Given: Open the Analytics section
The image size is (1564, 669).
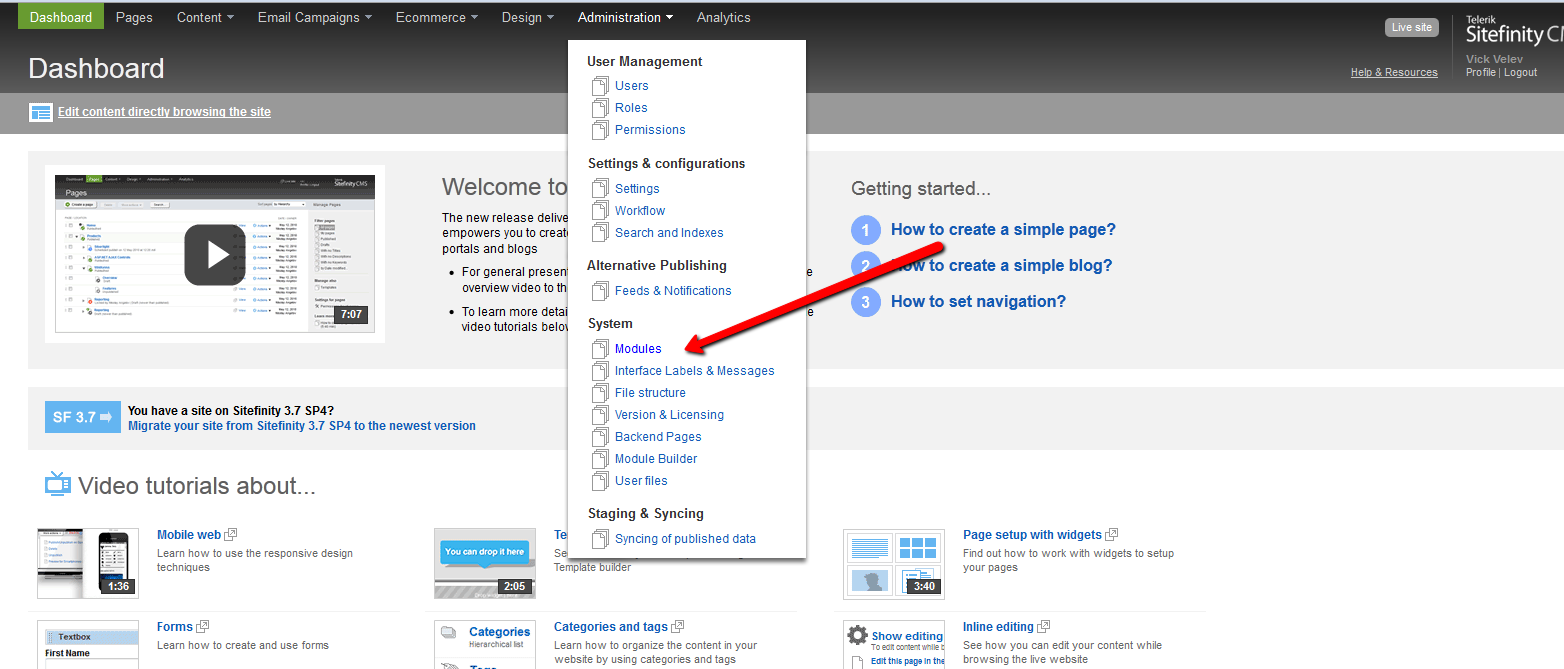Looking at the screenshot, I should (x=724, y=17).
